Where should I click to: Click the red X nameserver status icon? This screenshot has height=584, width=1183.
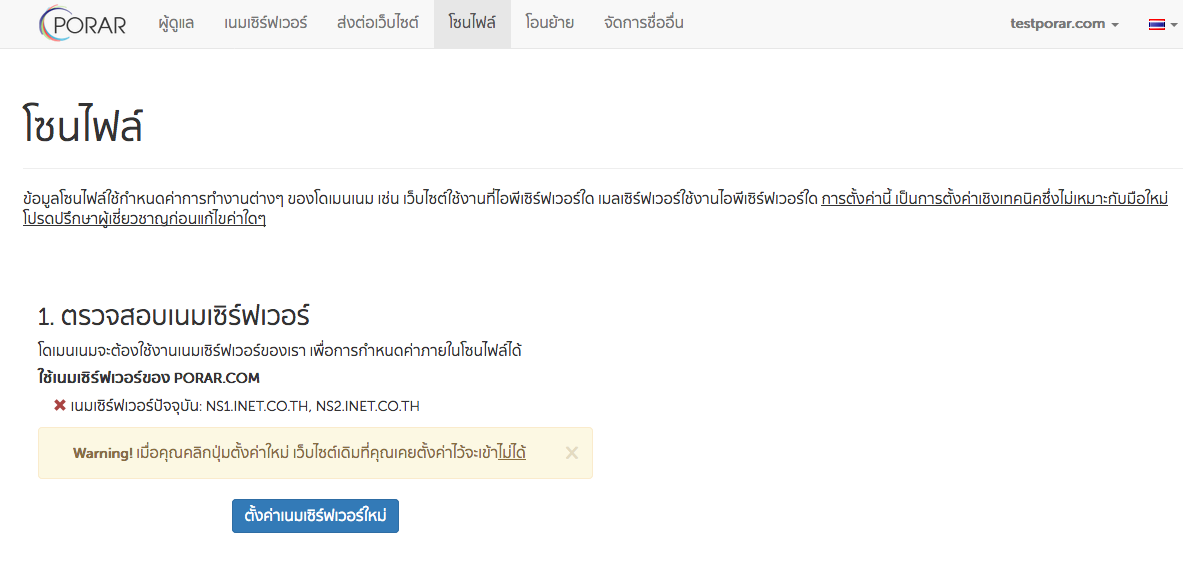(60, 405)
